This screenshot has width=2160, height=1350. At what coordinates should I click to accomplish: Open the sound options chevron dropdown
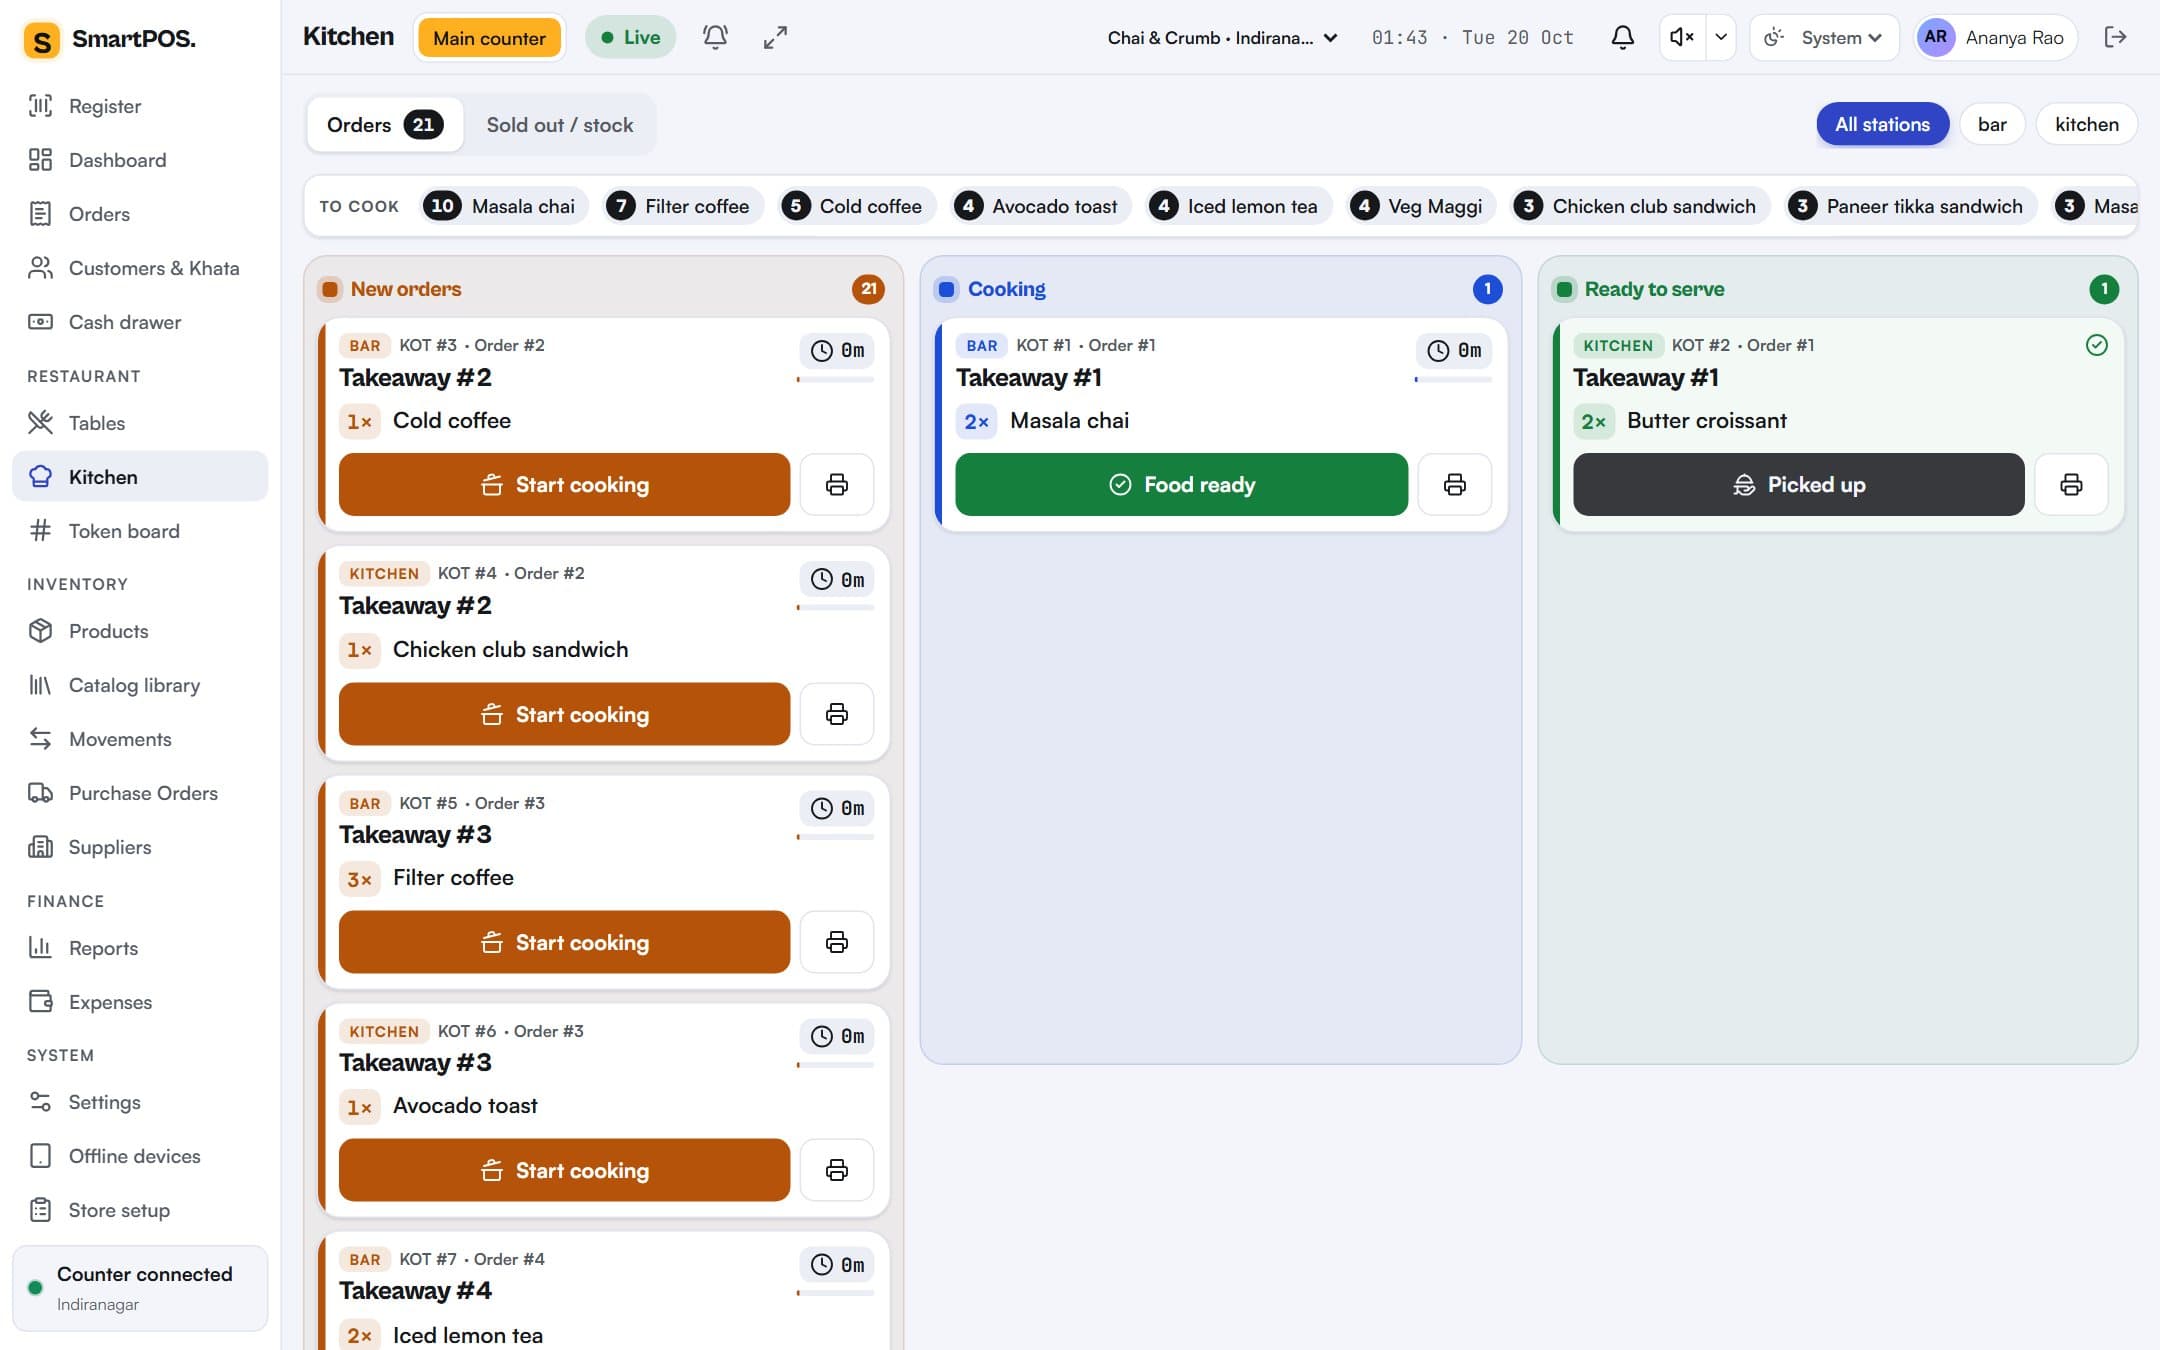[1720, 37]
